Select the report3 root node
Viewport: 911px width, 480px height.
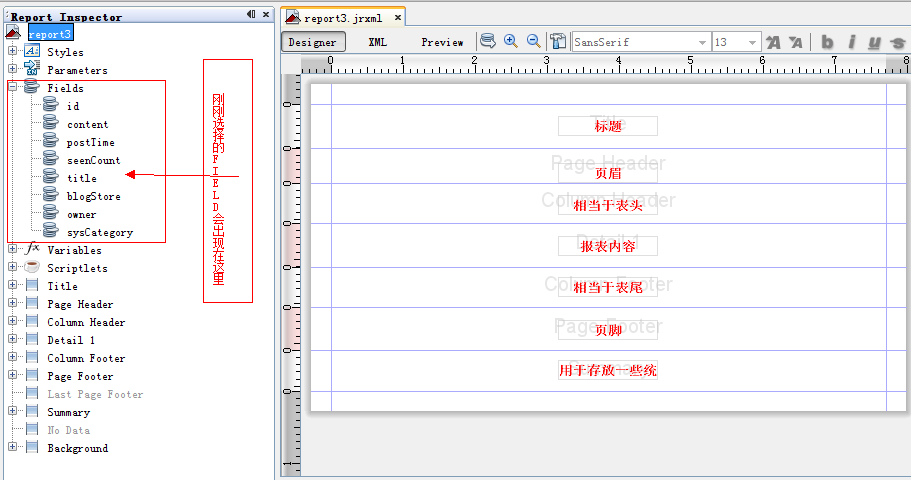pos(50,34)
